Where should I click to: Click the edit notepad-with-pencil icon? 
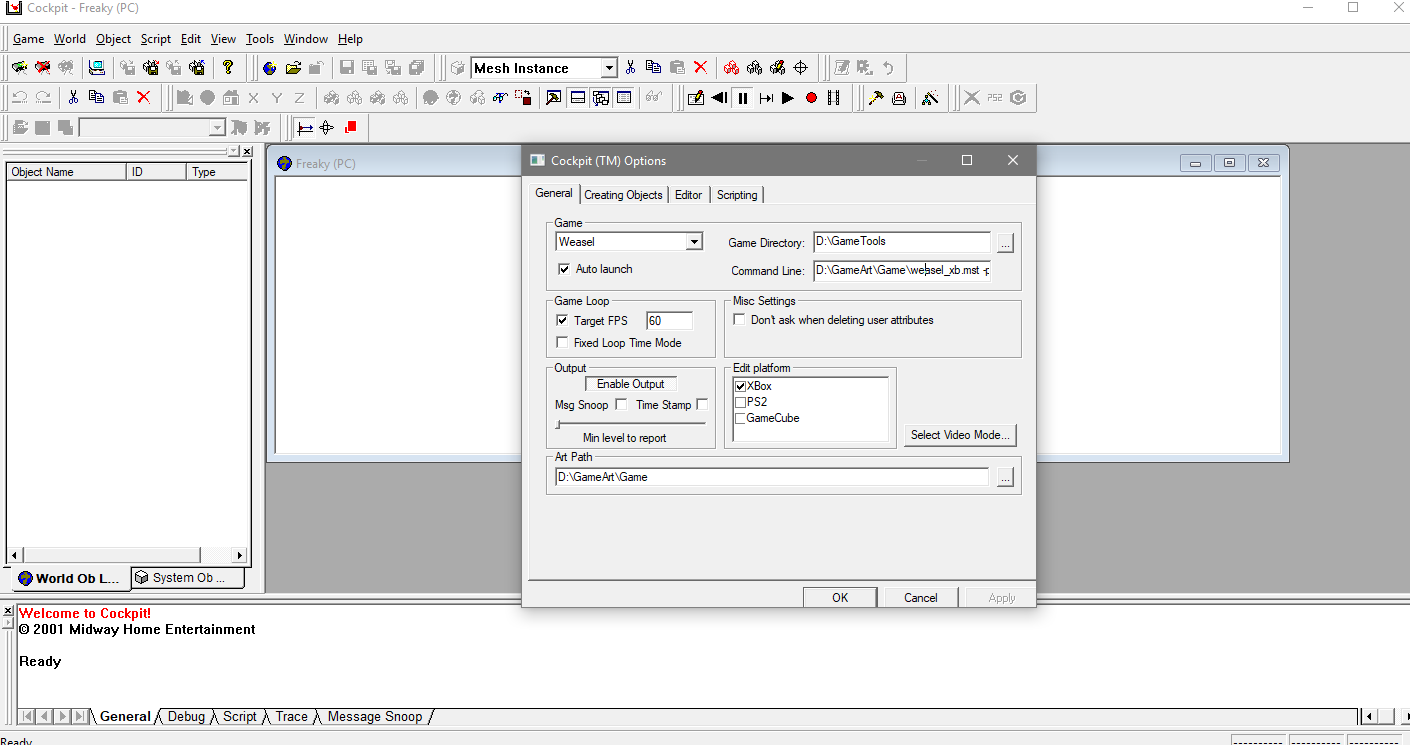click(696, 98)
